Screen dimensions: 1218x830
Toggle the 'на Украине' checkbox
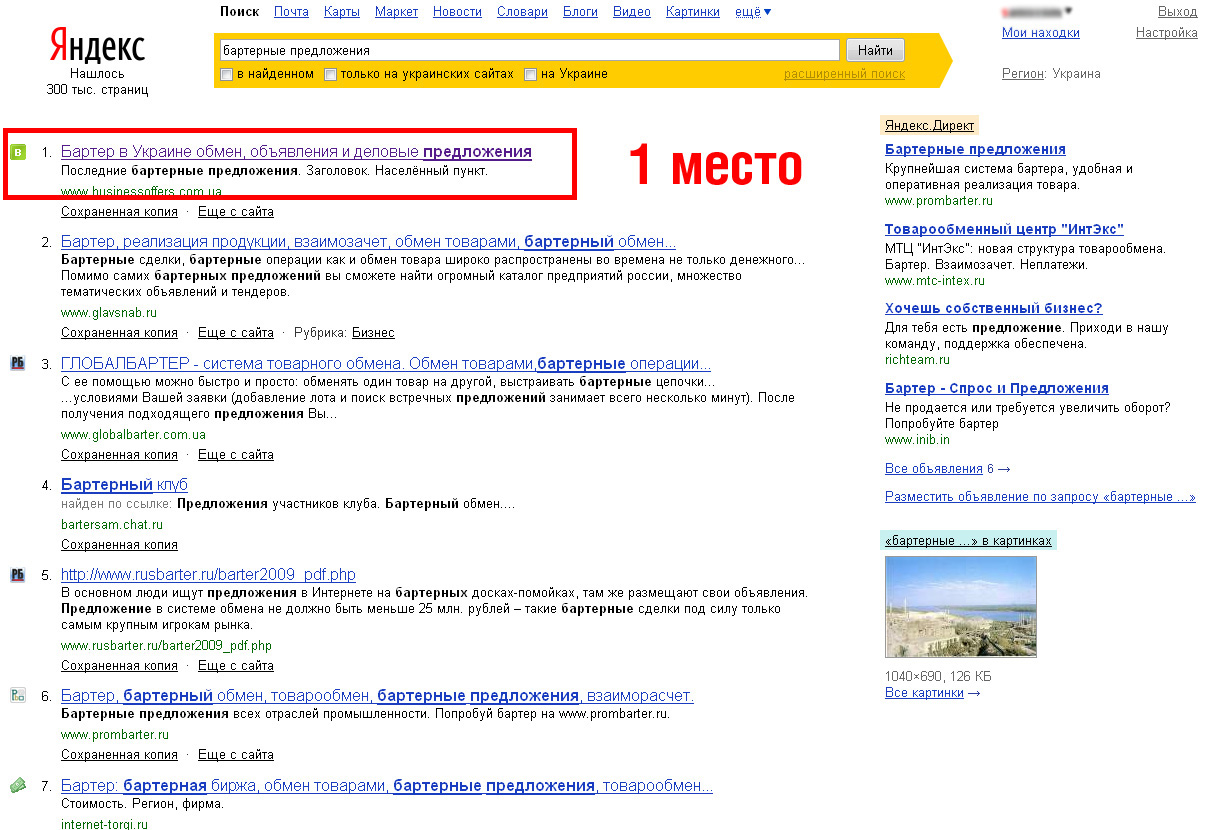click(530, 74)
